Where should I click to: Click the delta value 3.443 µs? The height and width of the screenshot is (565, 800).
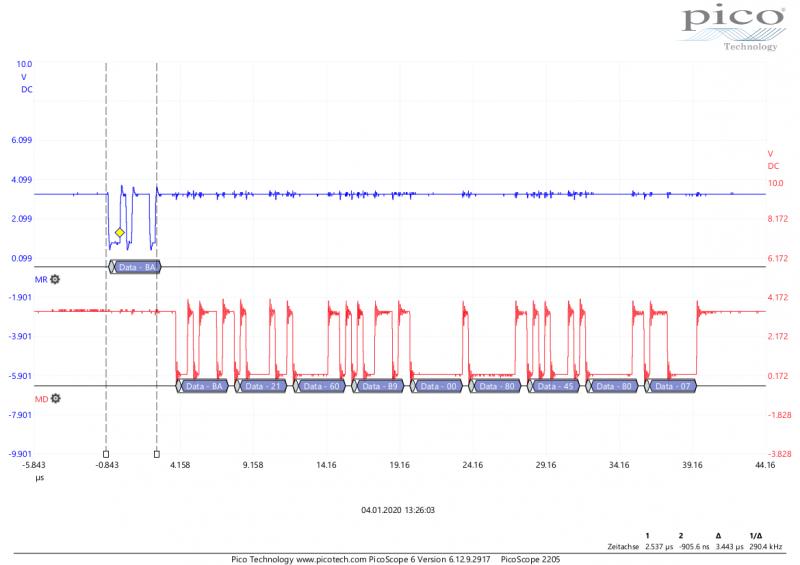[730, 546]
